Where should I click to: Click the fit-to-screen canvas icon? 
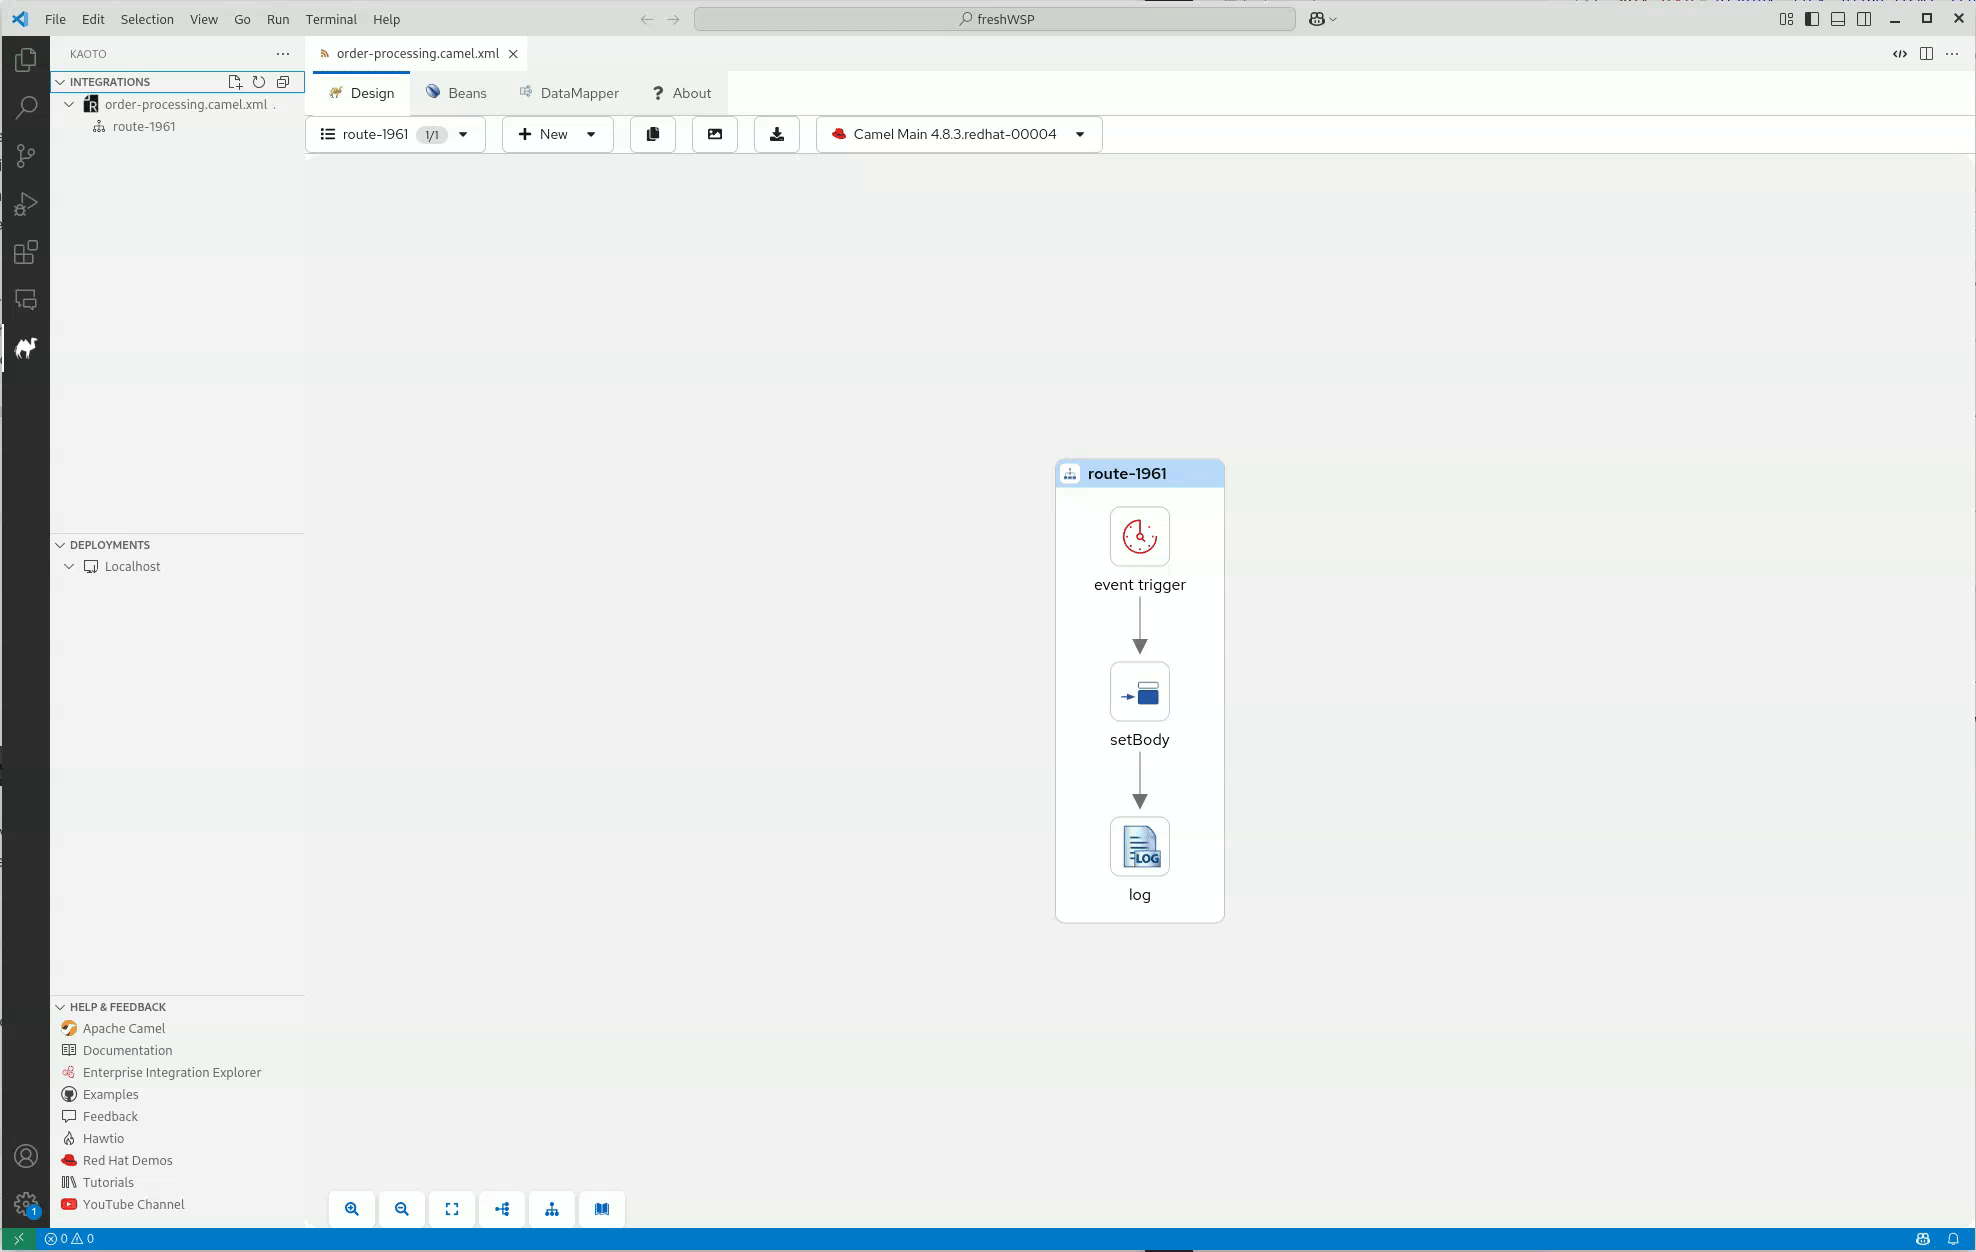point(452,1209)
